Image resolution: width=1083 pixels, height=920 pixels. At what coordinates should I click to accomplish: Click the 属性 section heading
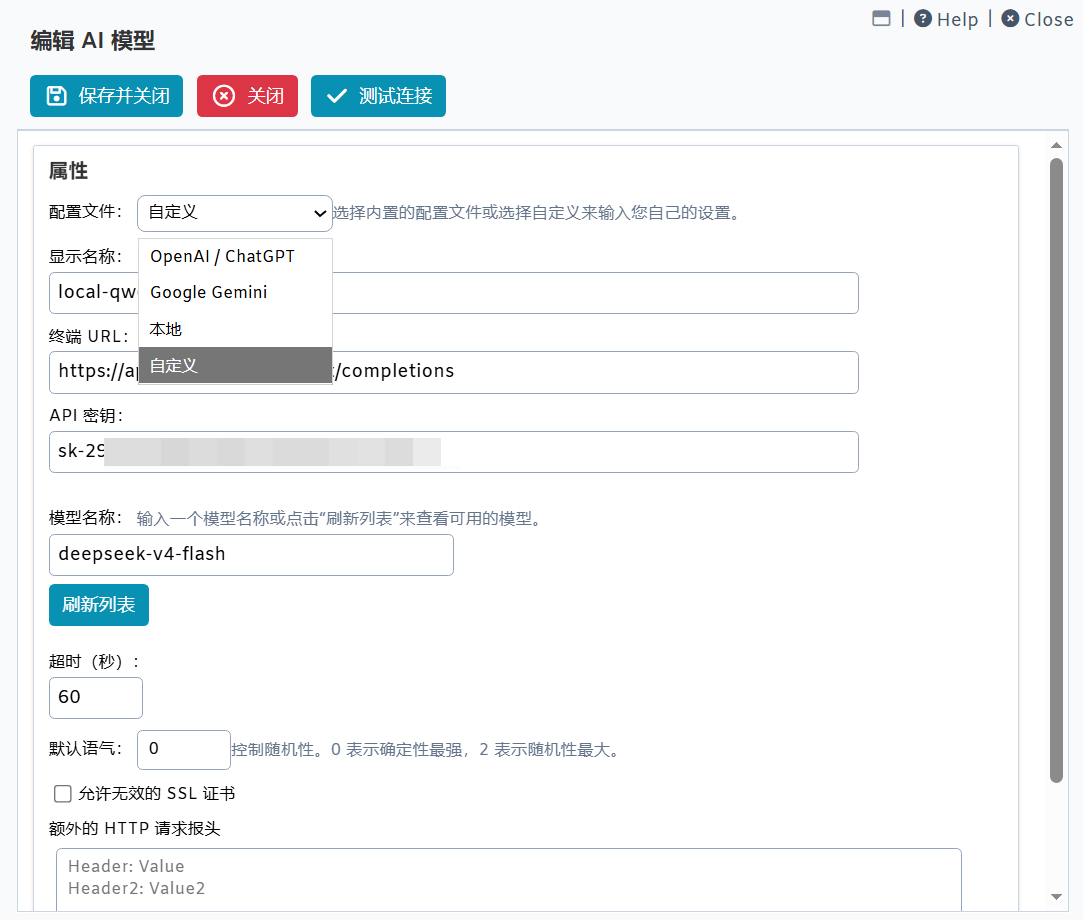68,171
